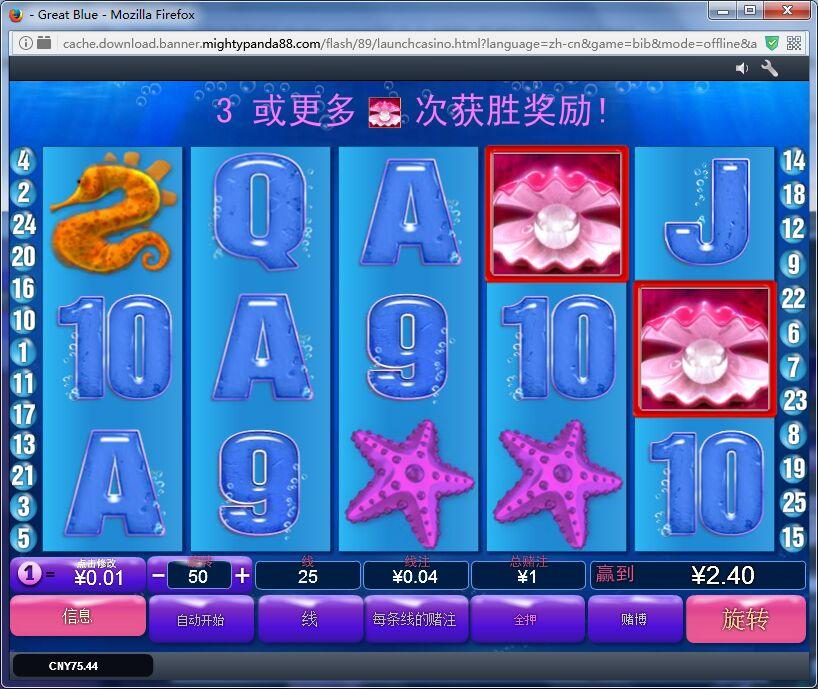Select payline 8 bubble
818x689 pixels.
point(793,434)
